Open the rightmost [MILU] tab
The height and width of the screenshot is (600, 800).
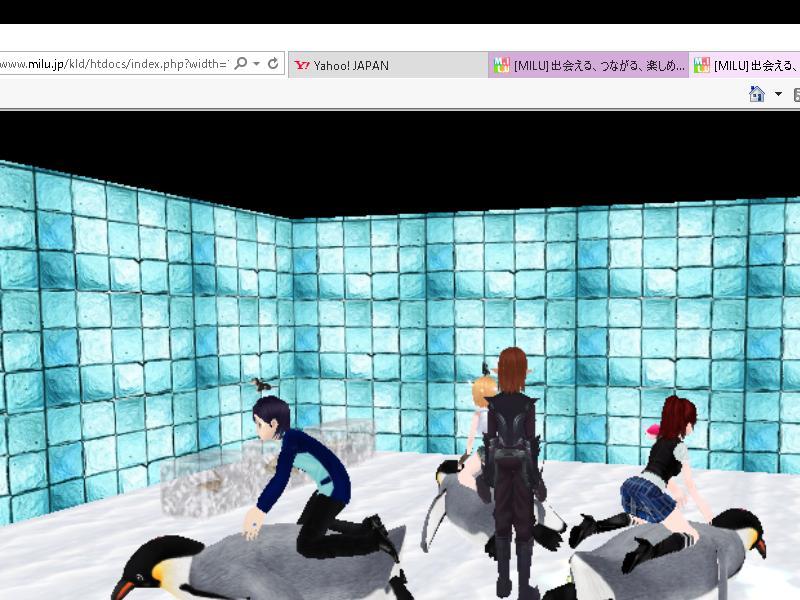click(x=750, y=65)
